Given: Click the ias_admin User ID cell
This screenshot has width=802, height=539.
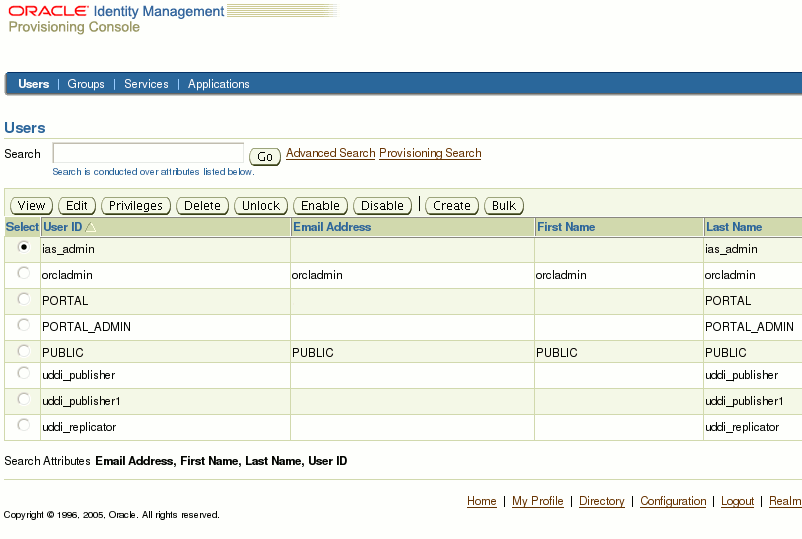Looking at the screenshot, I should pyautogui.click(x=166, y=250).
